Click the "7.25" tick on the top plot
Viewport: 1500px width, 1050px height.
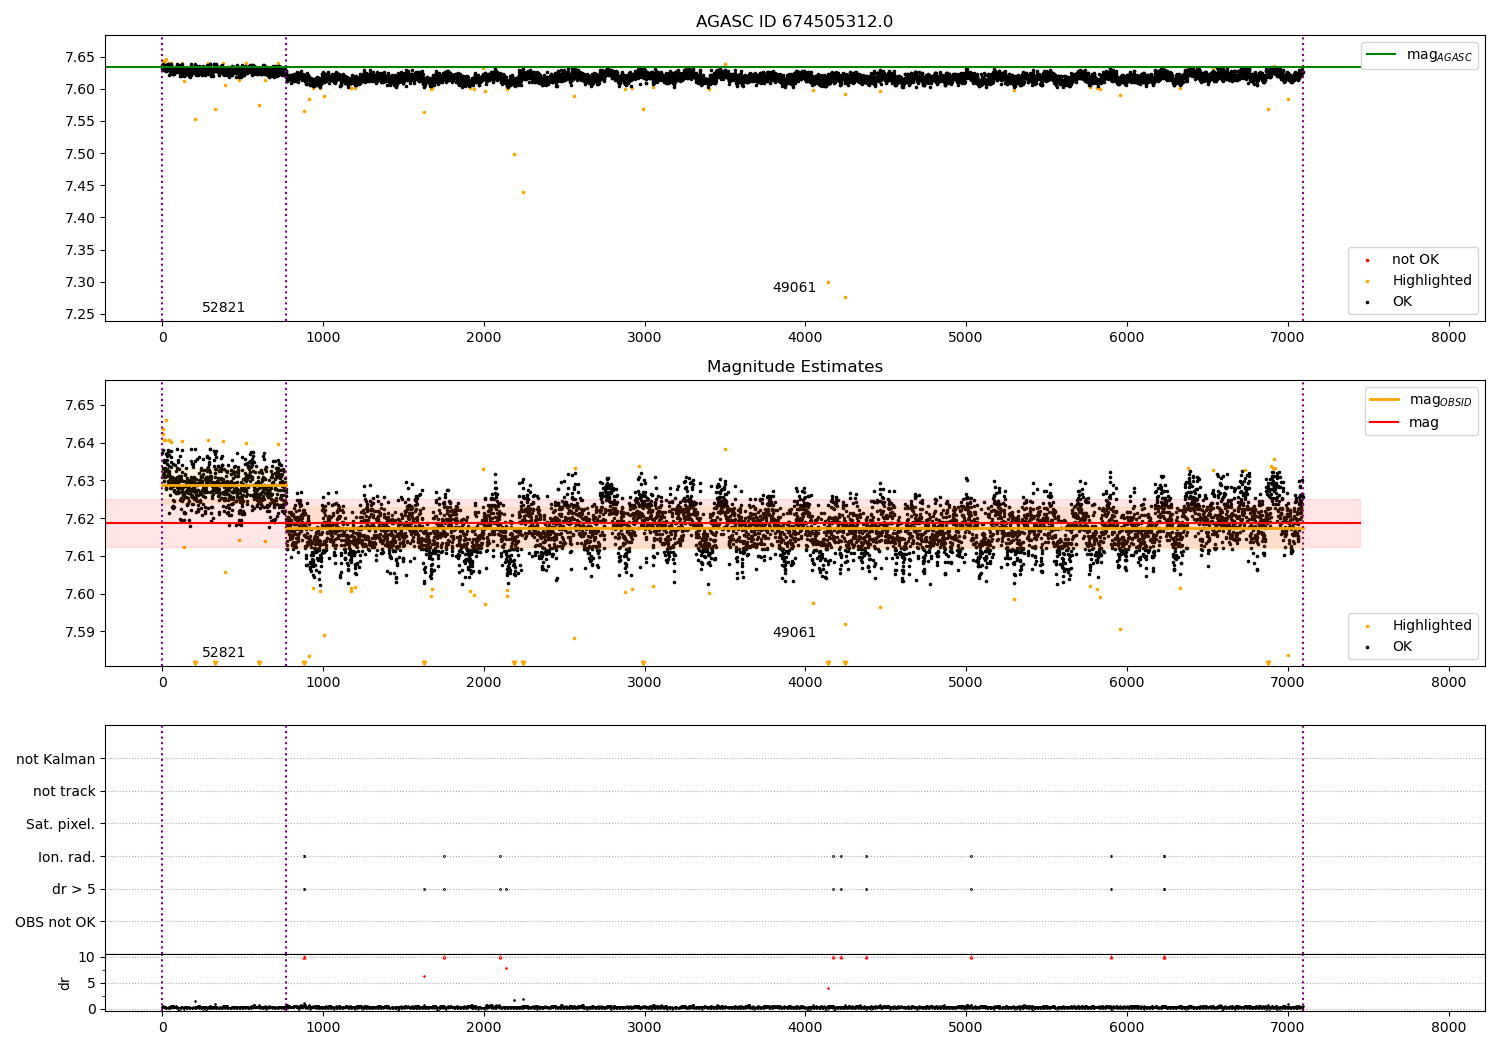(x=78, y=315)
